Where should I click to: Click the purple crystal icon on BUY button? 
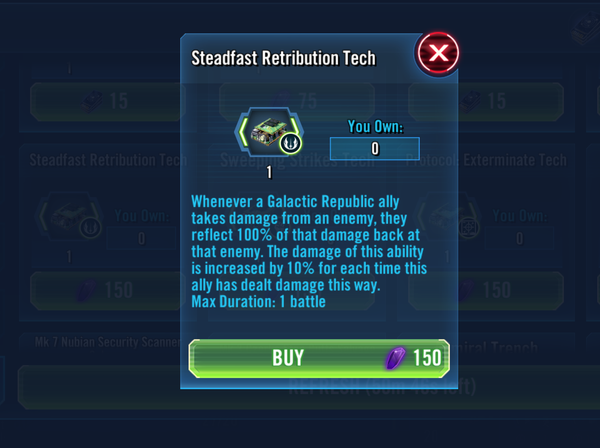point(395,358)
